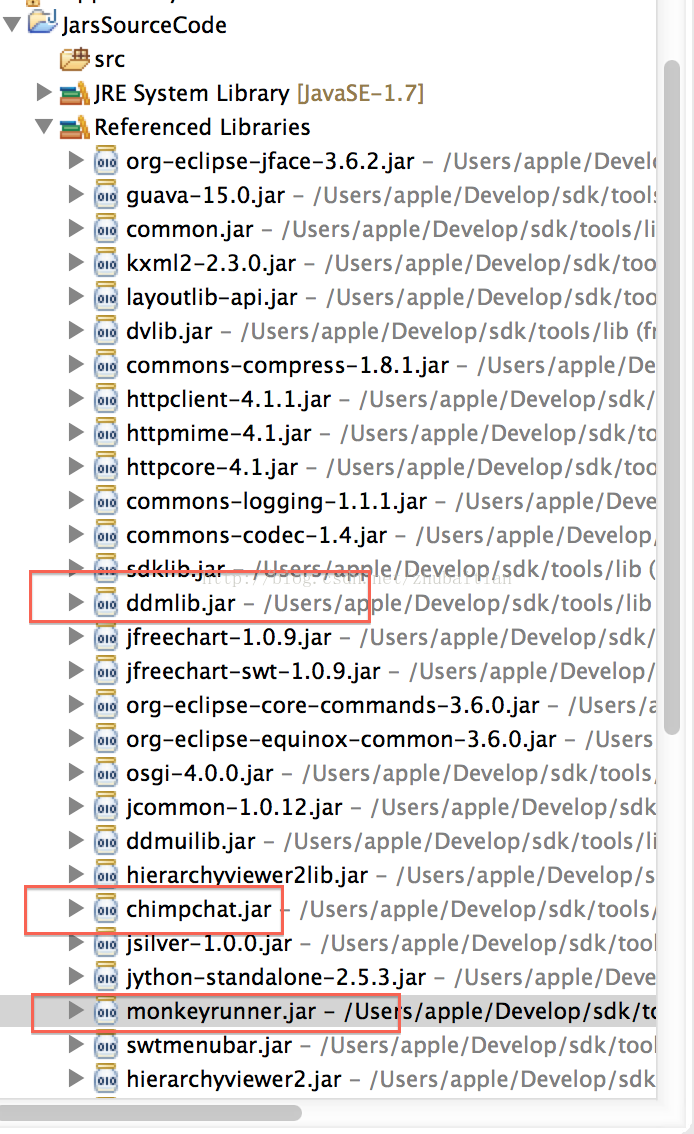Expand guava-15.0.jar contents
694x1134 pixels.
click(x=76, y=194)
